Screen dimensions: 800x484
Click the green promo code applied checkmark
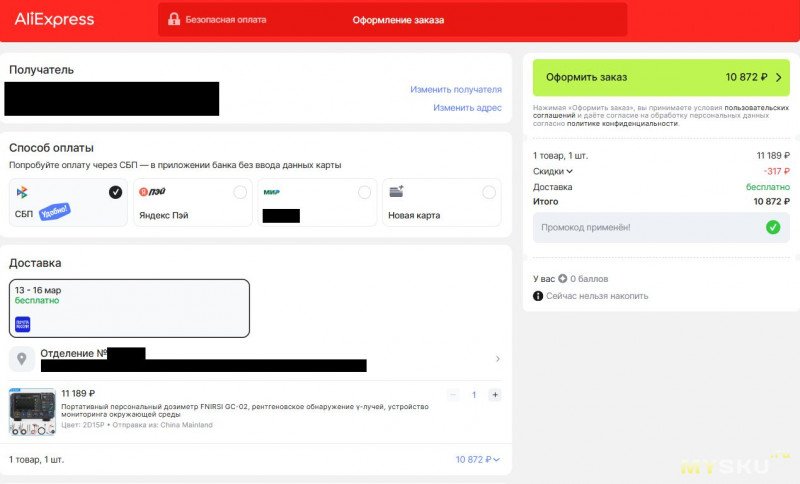[x=772, y=227]
